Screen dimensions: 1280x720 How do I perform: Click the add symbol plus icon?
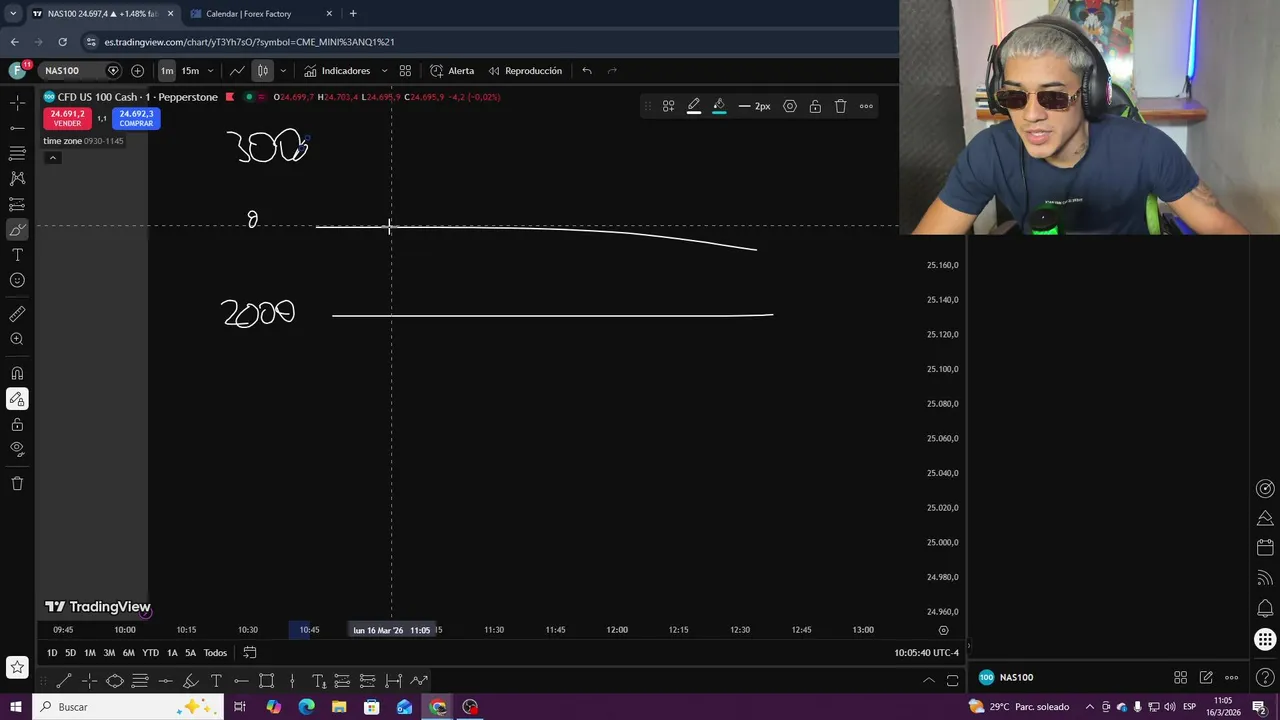[x=137, y=71]
